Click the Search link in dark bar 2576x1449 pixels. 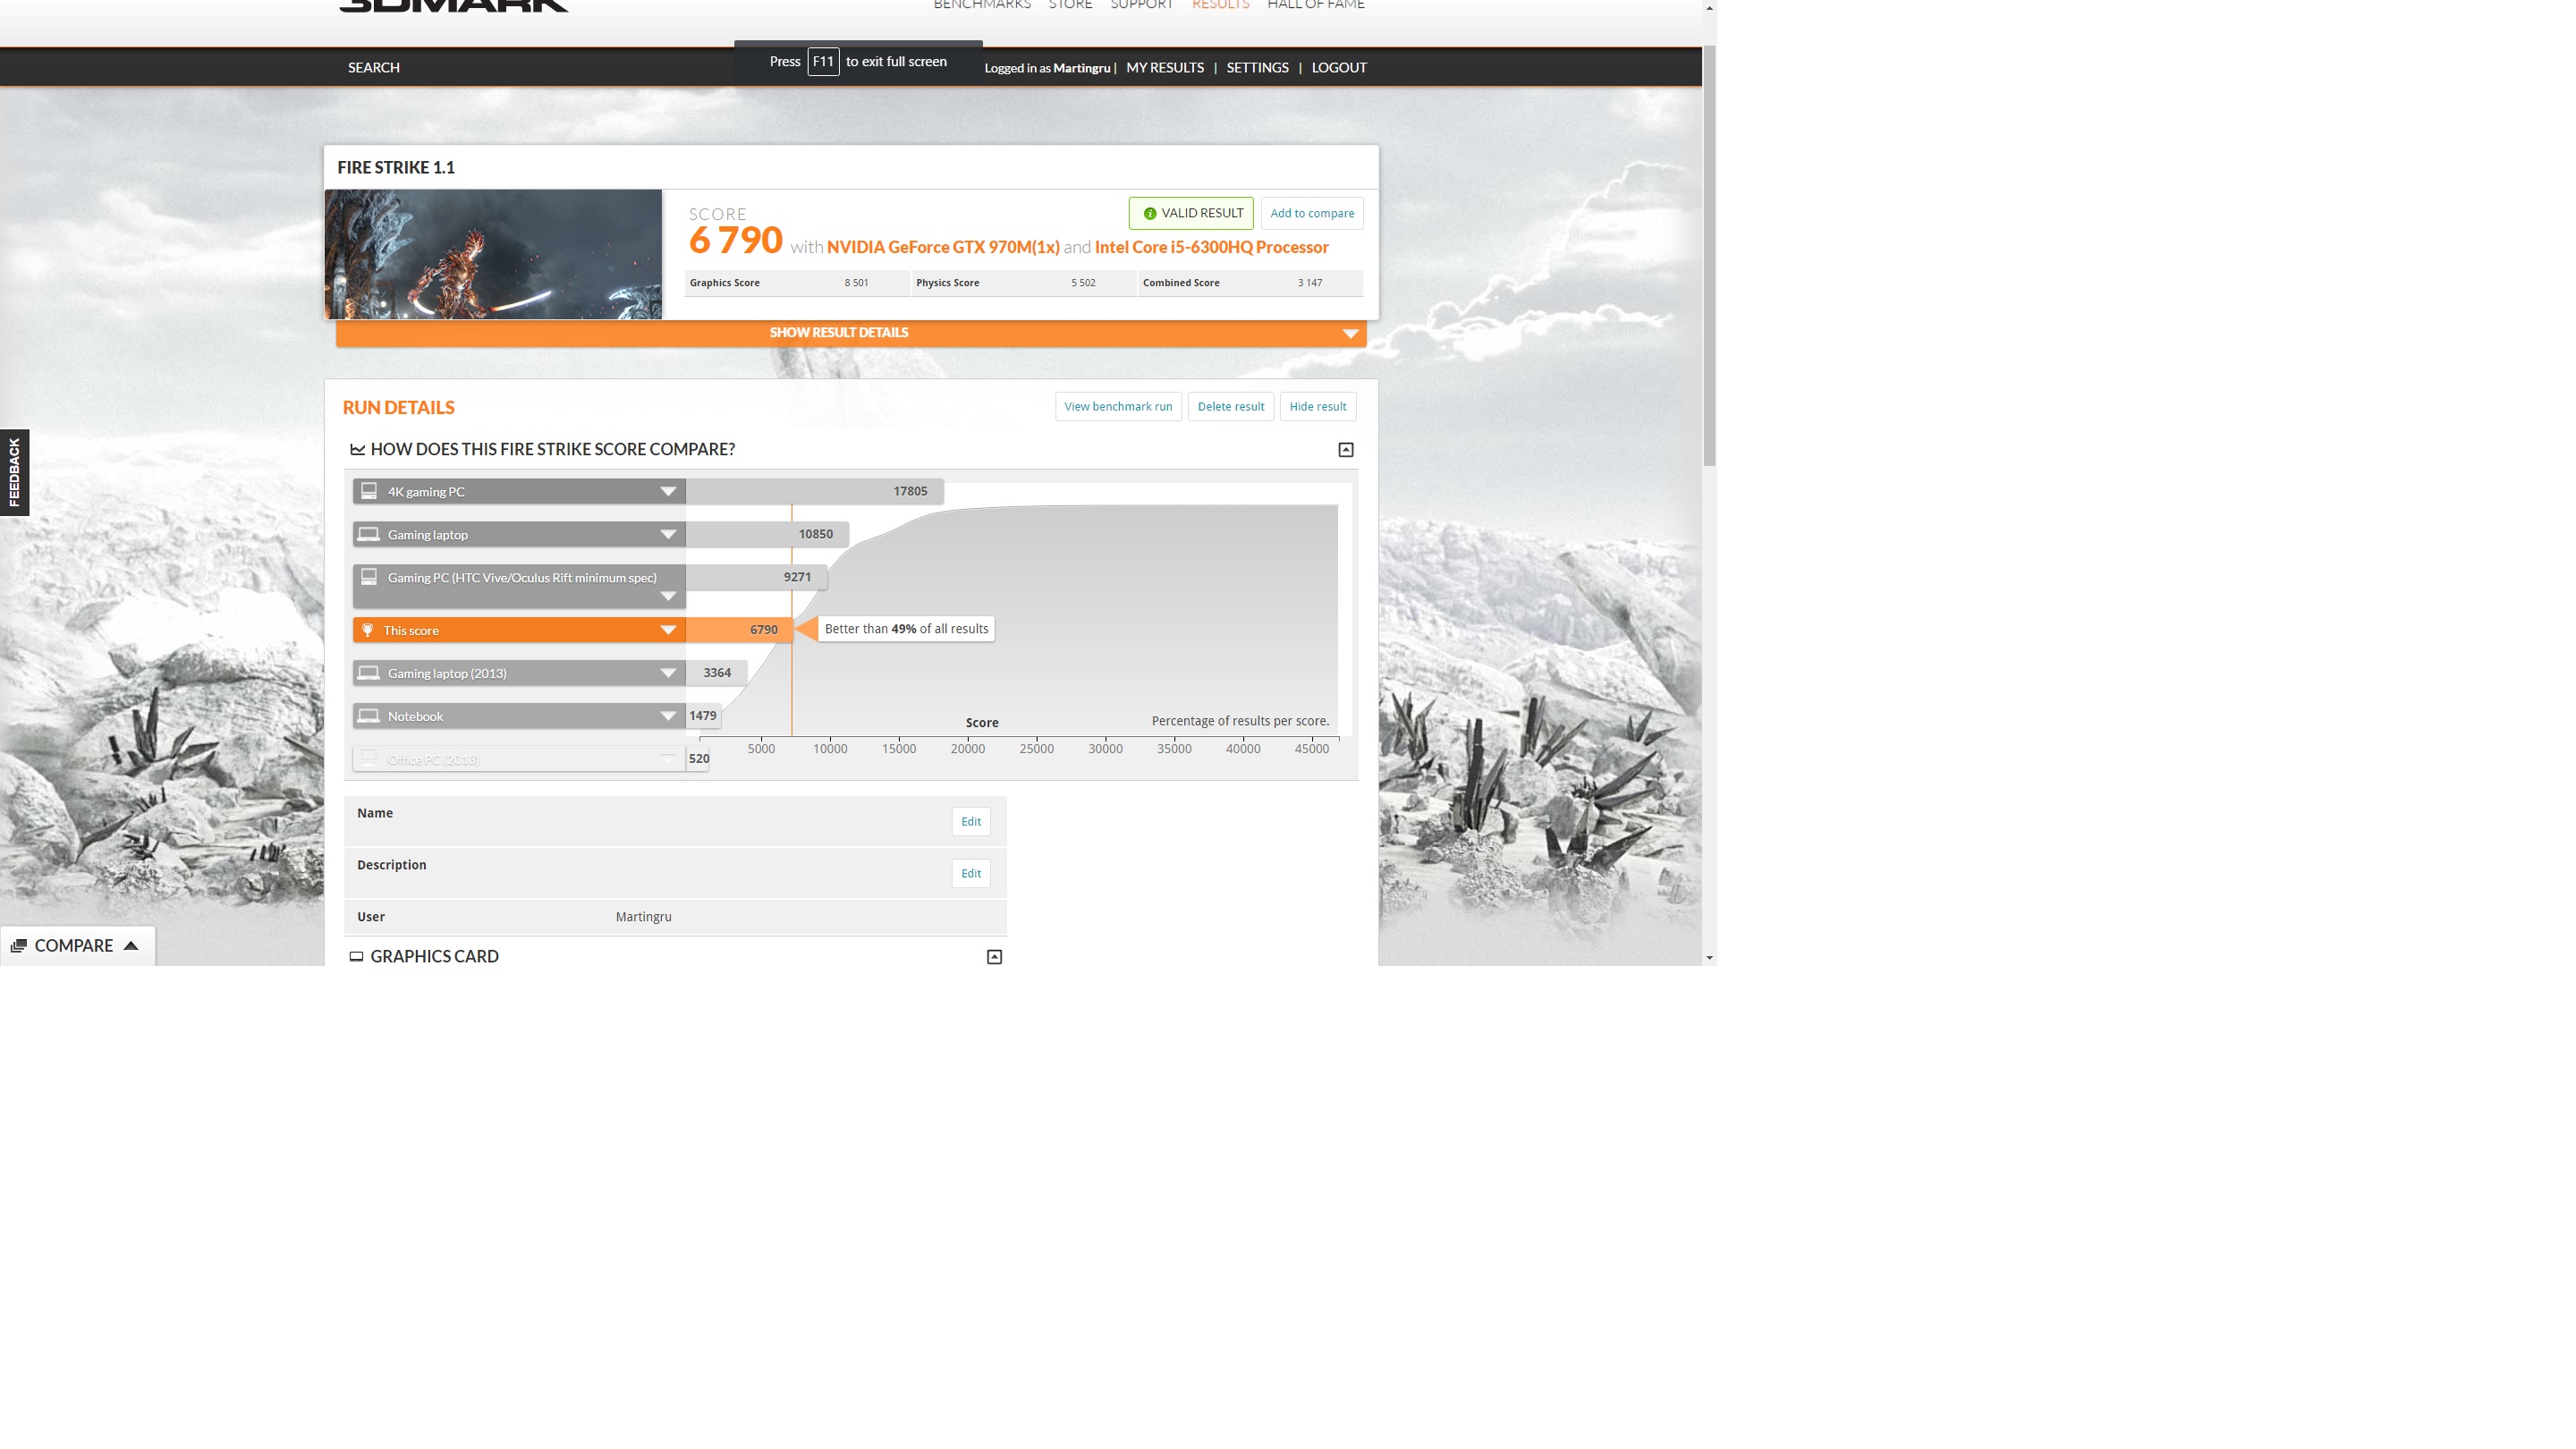click(374, 67)
